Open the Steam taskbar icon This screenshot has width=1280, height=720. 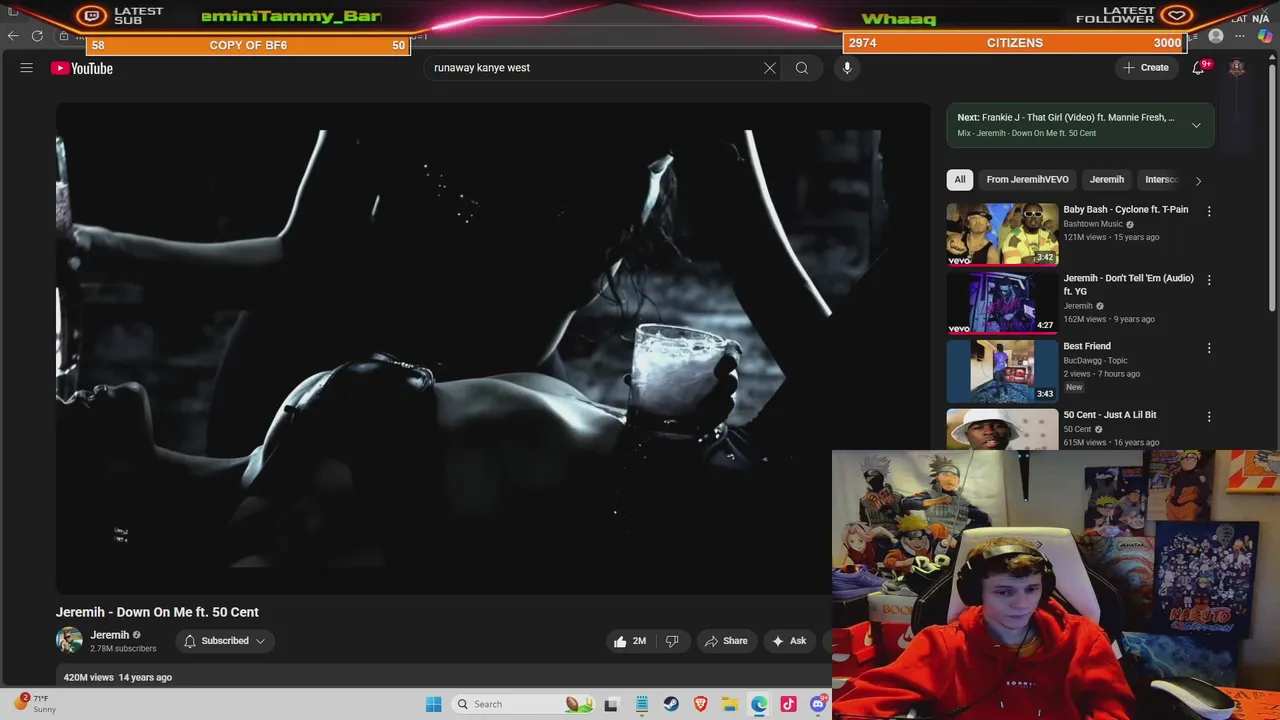(671, 704)
